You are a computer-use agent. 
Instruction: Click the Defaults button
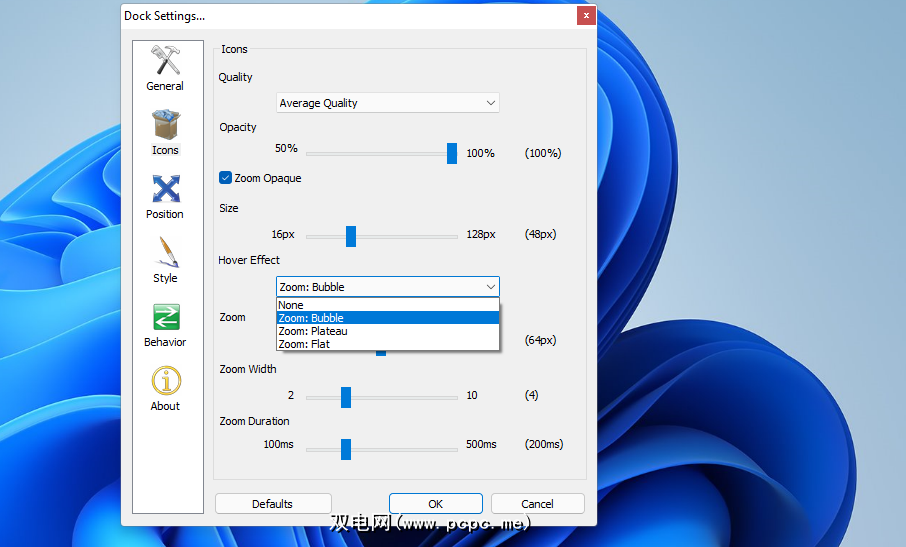click(x=272, y=504)
